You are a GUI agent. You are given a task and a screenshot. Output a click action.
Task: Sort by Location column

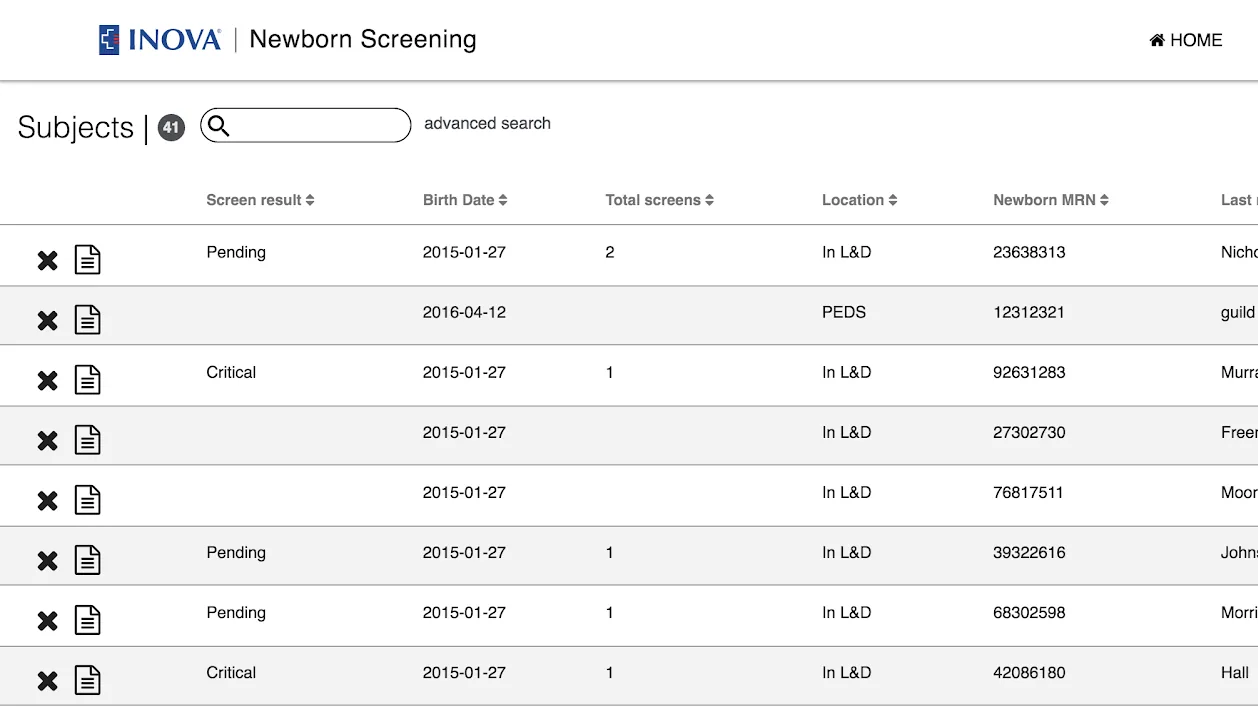[x=859, y=200]
